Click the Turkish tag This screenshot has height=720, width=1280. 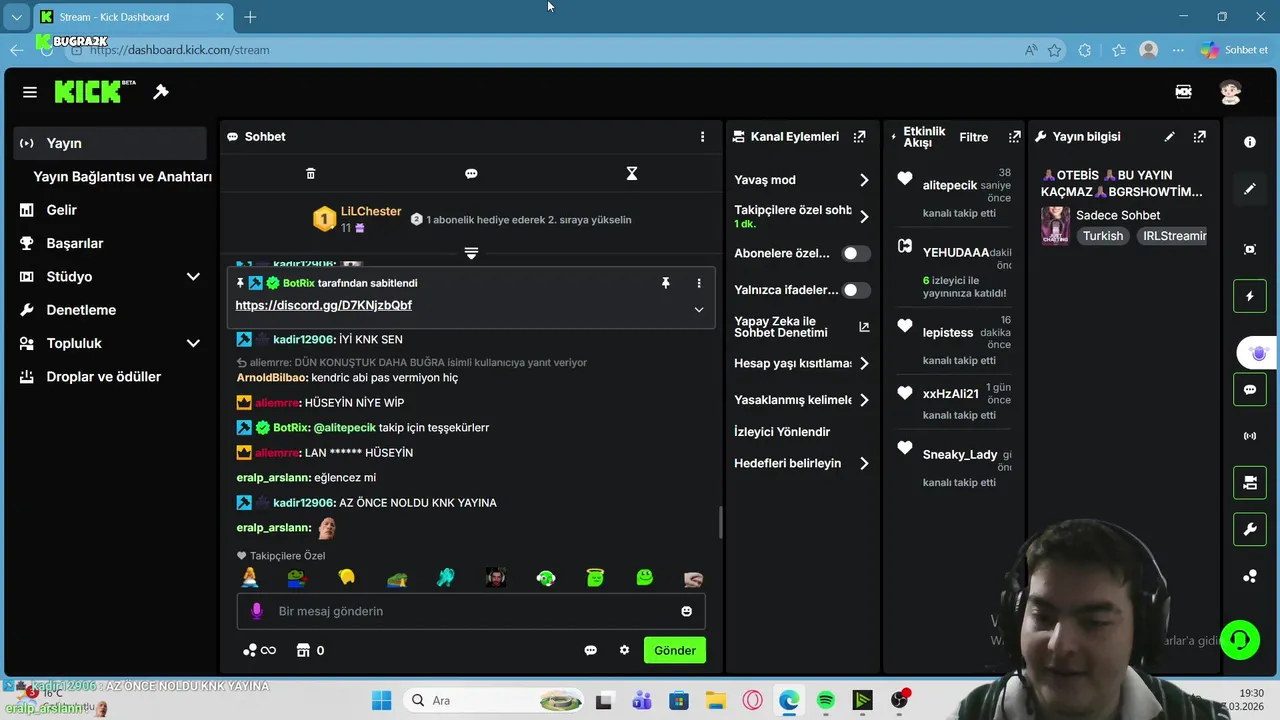[1103, 236]
